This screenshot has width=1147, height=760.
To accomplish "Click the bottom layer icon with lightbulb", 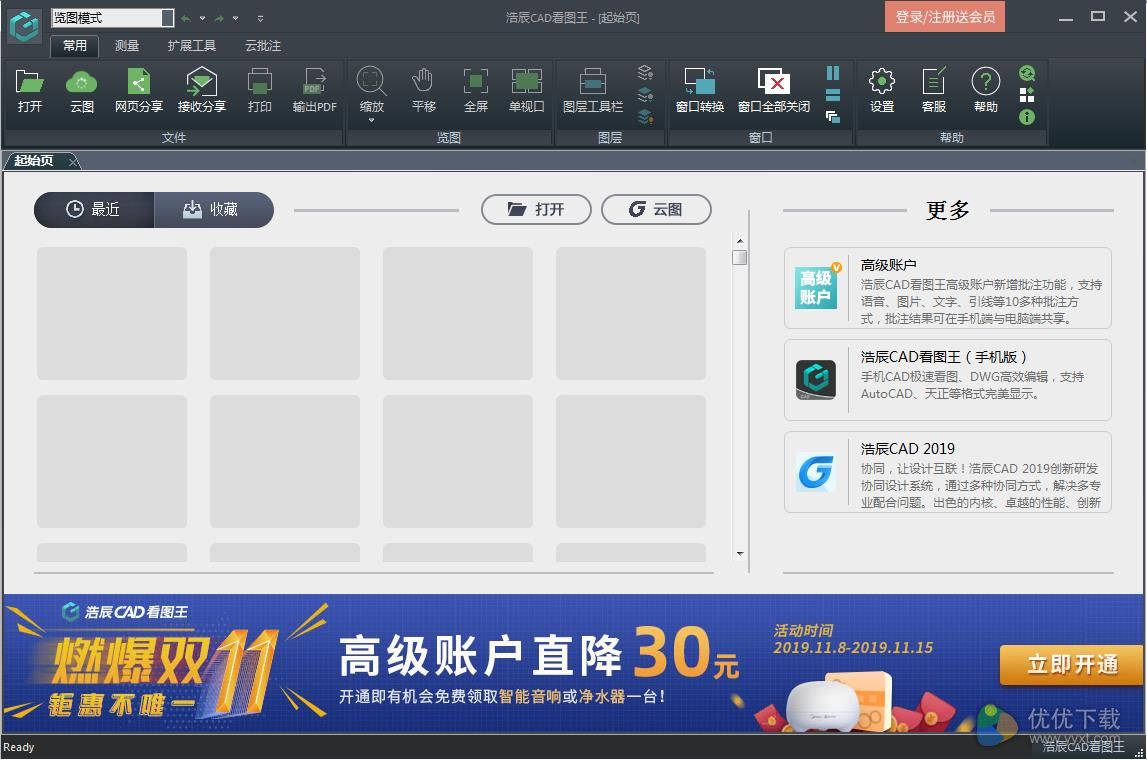I will [644, 116].
